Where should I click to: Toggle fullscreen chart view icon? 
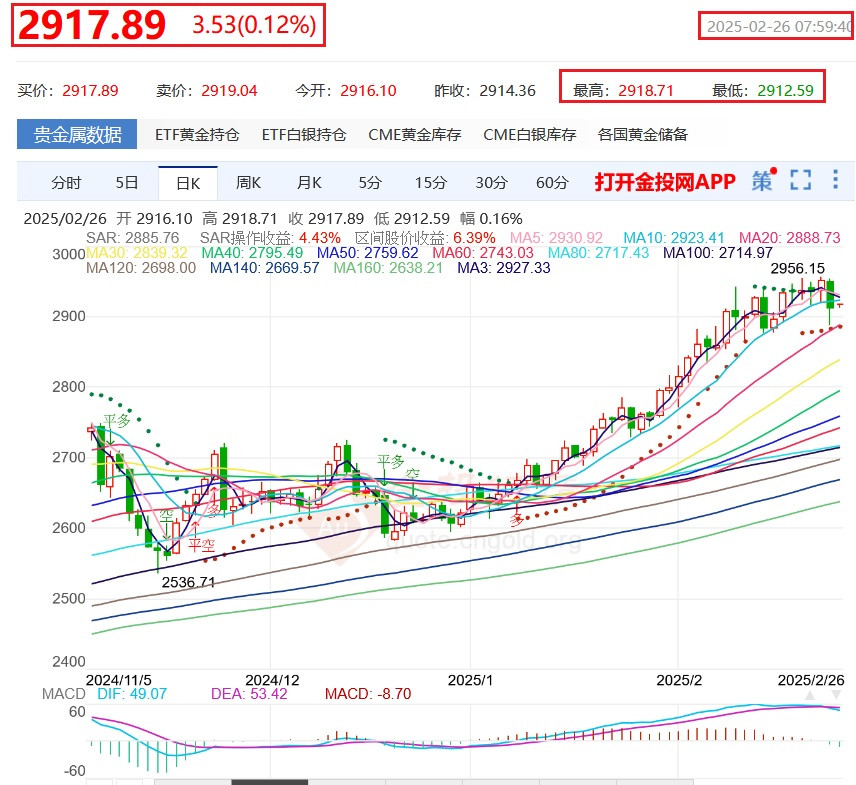[x=800, y=180]
